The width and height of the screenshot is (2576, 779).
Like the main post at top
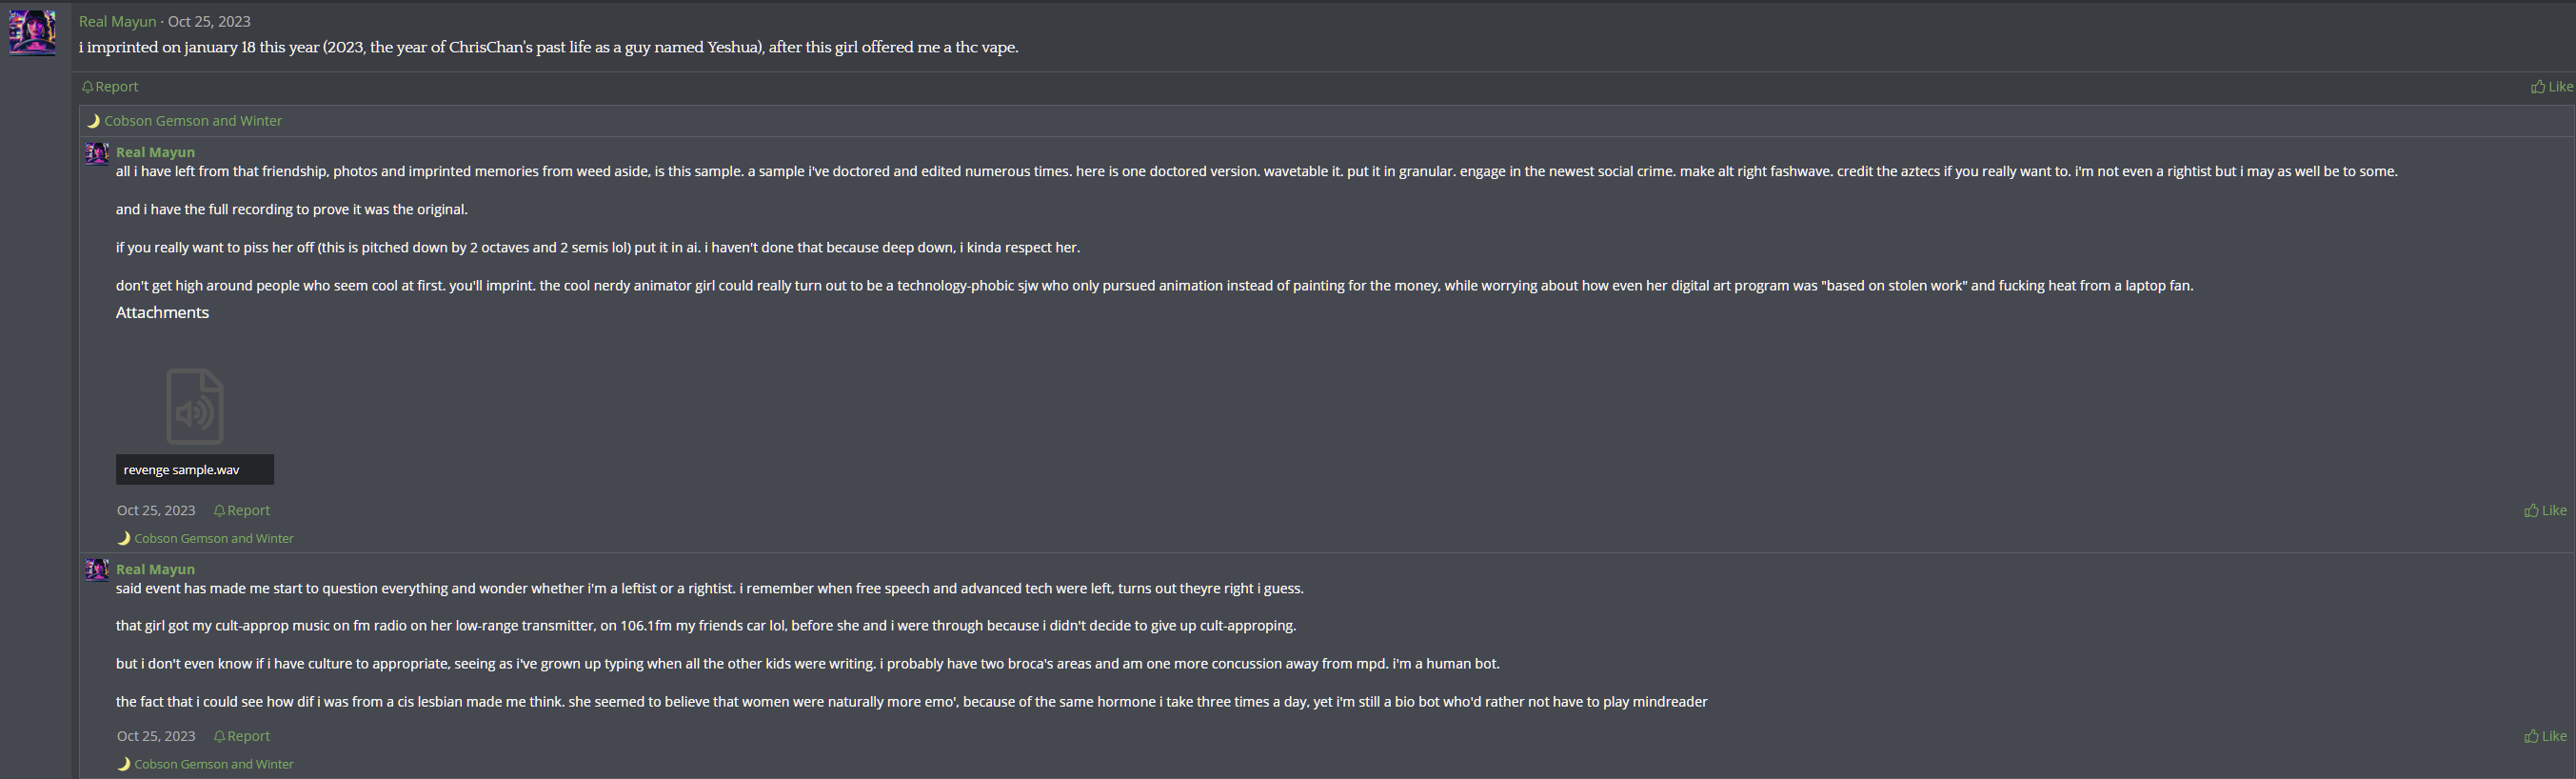coord(2551,87)
